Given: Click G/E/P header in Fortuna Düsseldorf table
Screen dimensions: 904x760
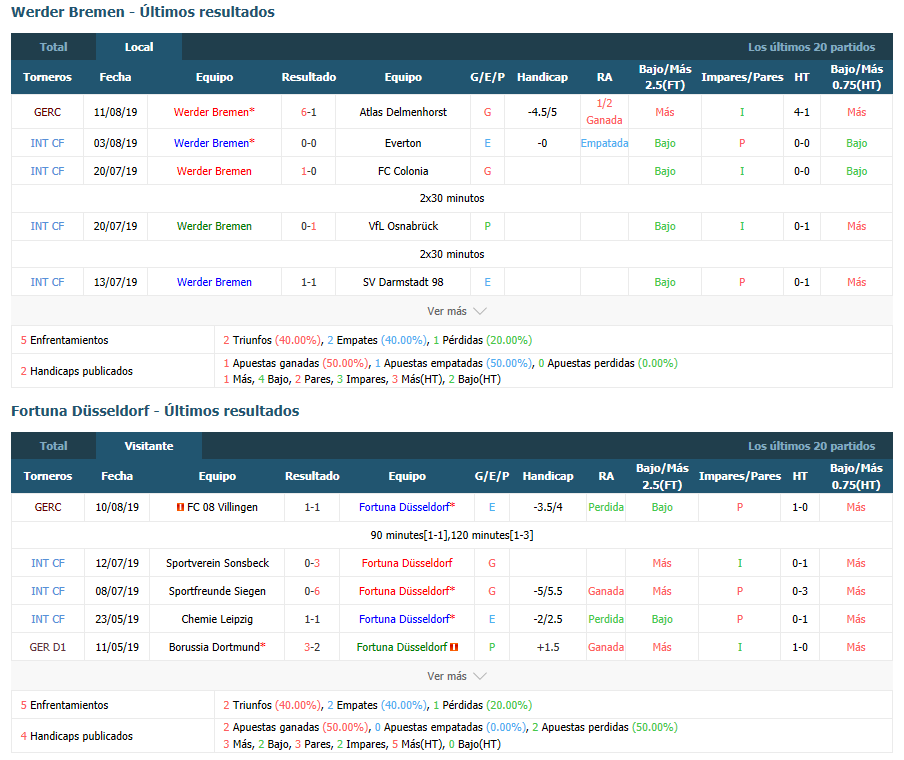Looking at the screenshot, I should pos(492,476).
